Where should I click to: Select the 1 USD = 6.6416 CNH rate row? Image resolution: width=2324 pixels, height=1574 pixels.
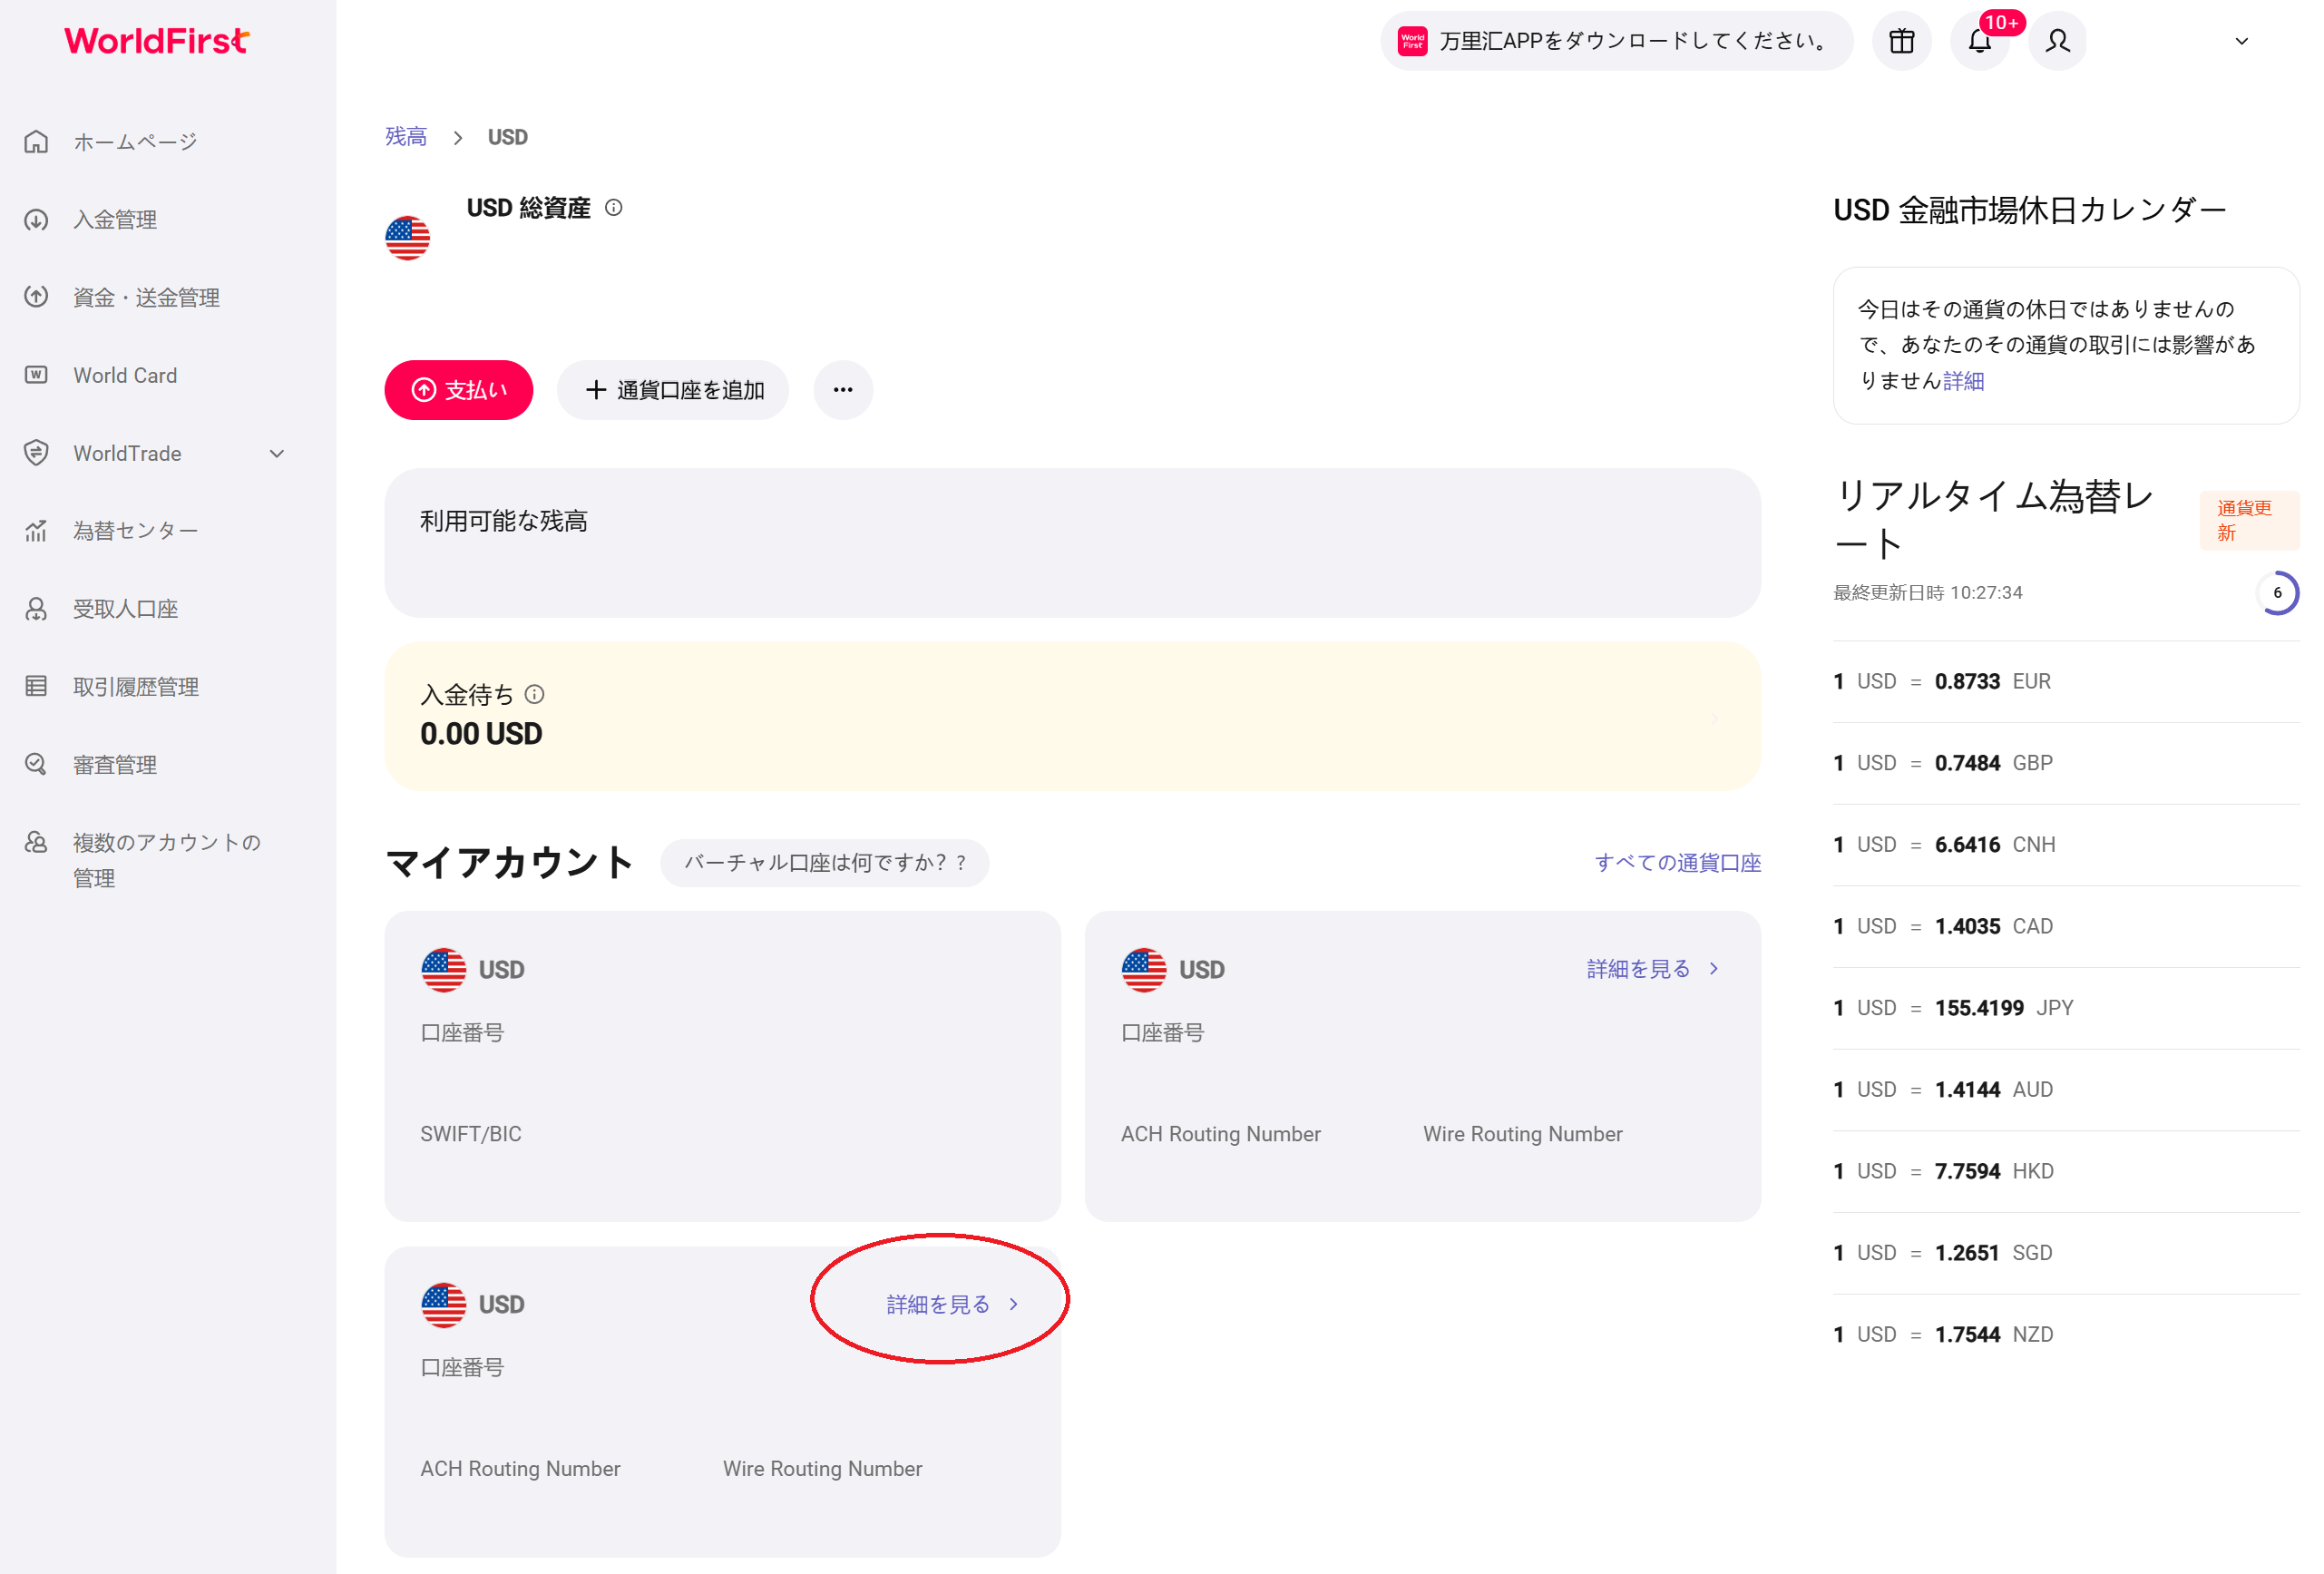pos(2066,844)
